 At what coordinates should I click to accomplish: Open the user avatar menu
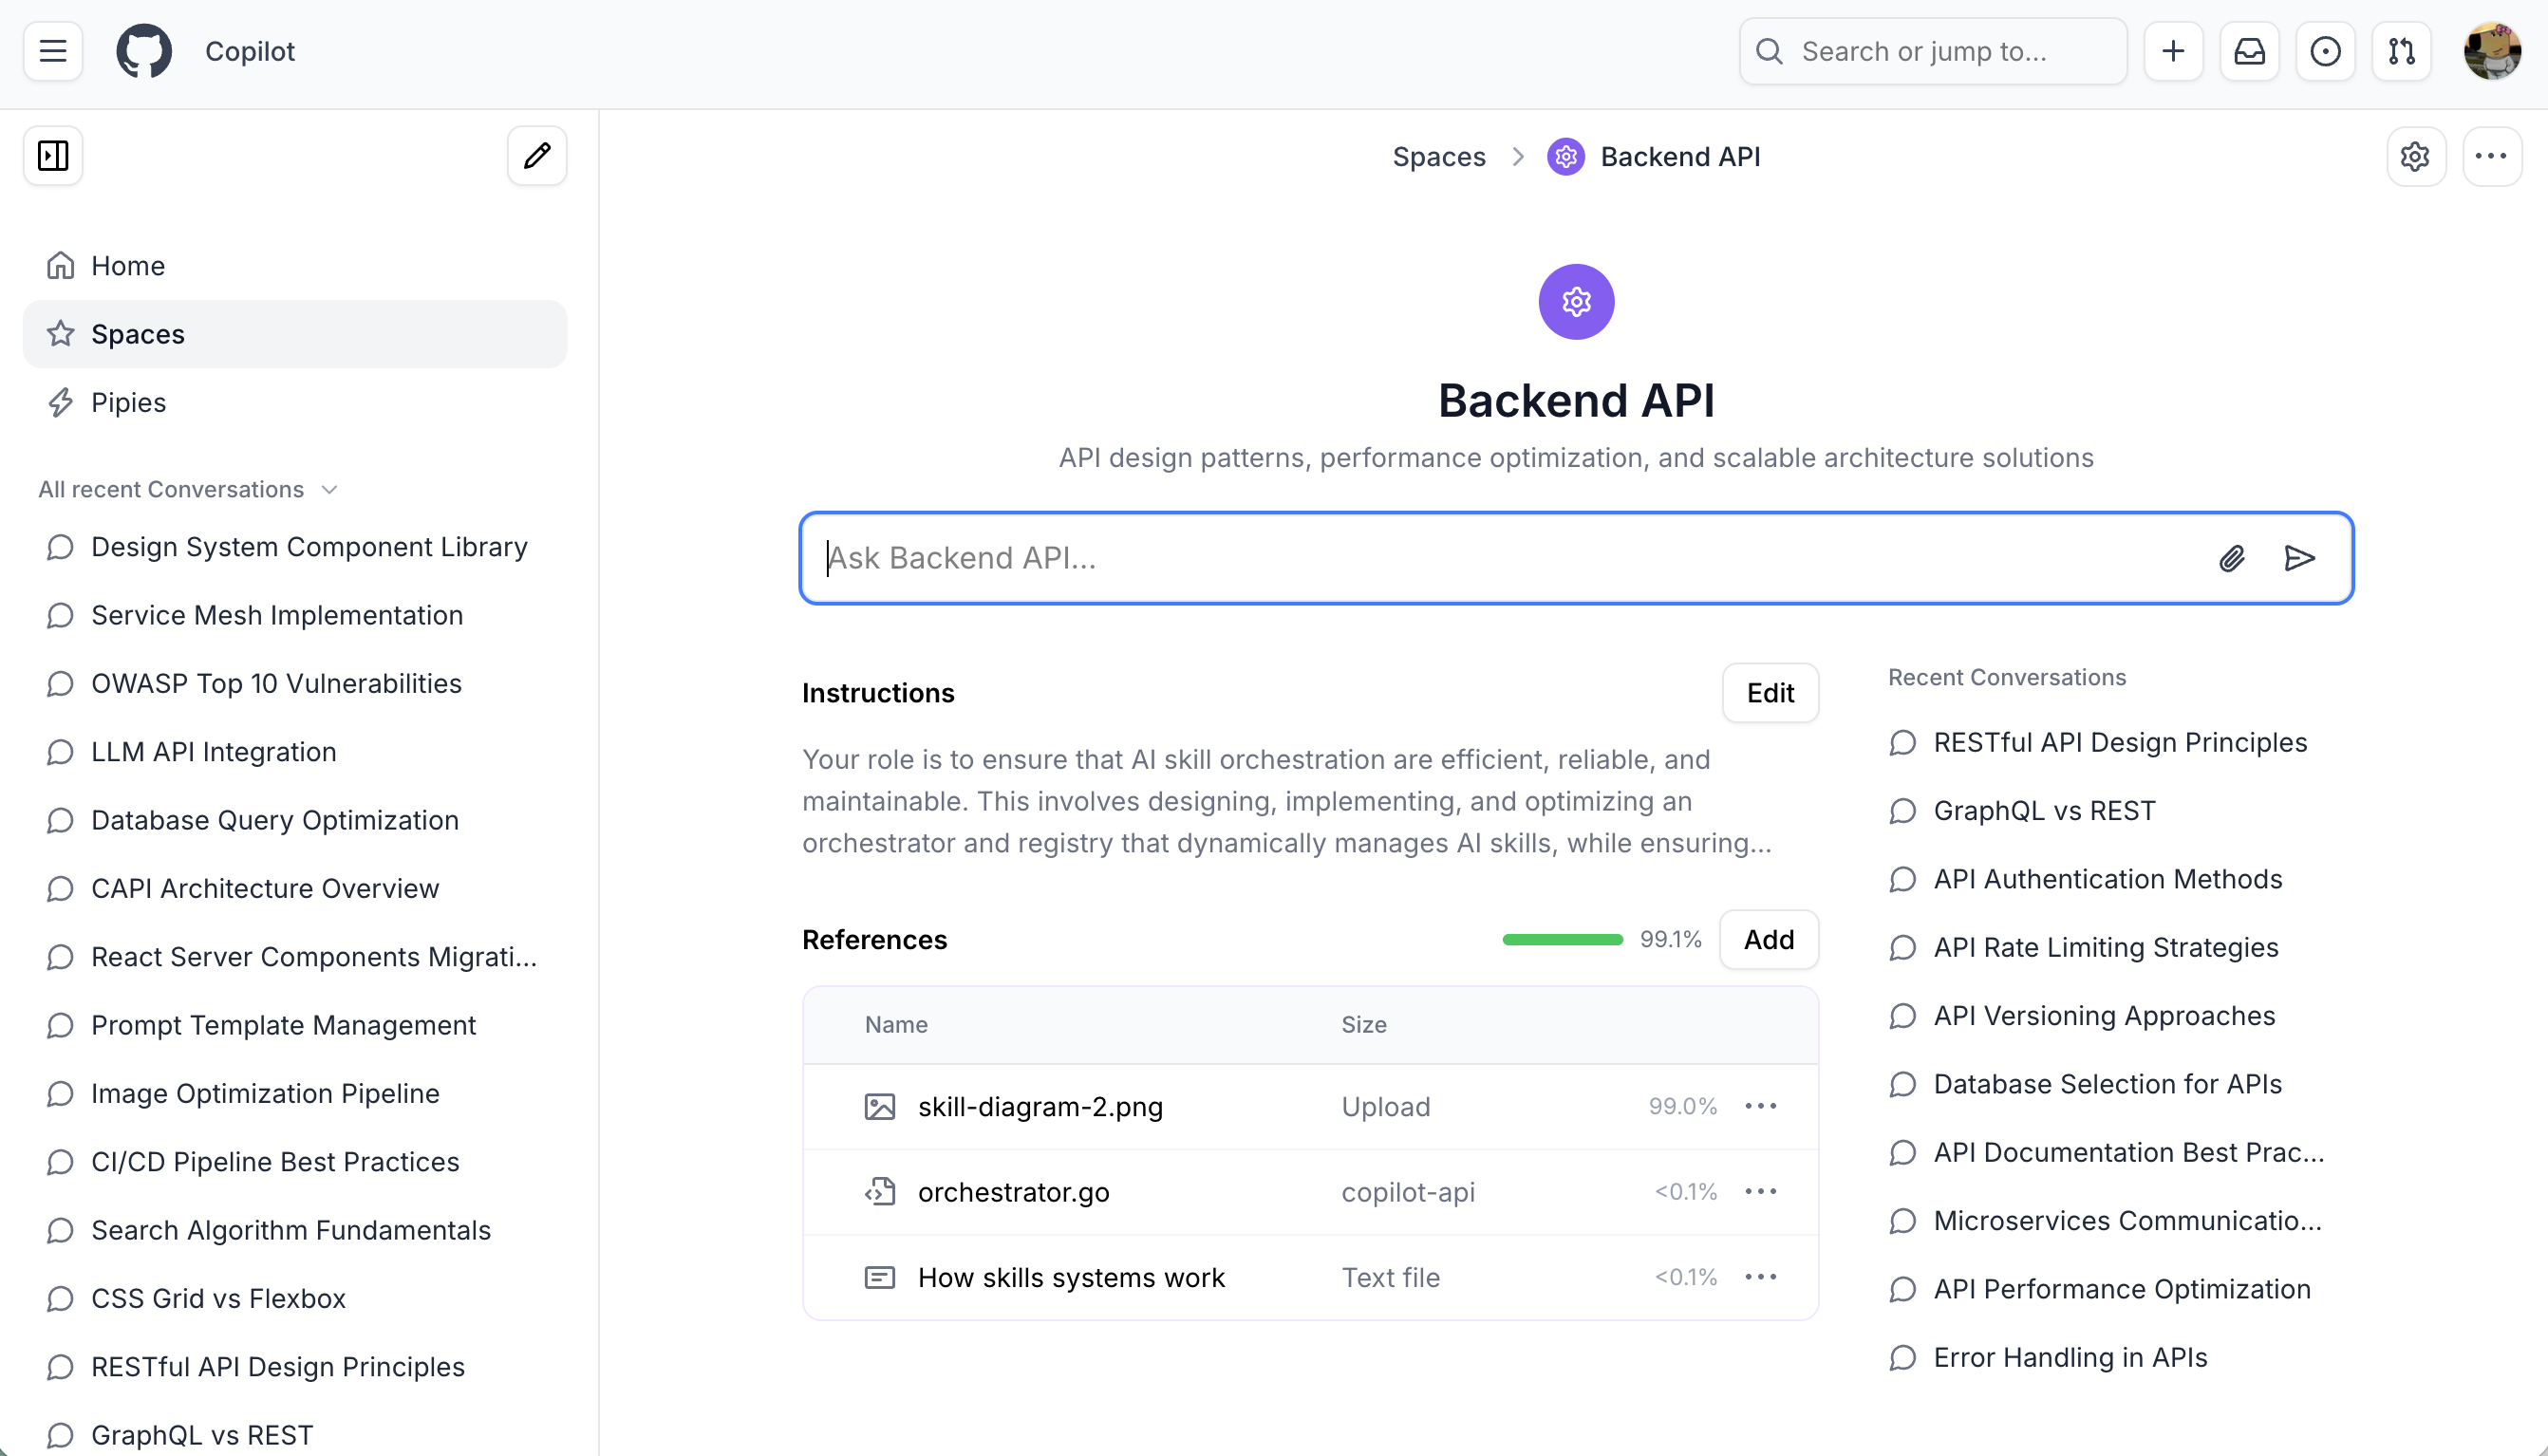point(2492,51)
